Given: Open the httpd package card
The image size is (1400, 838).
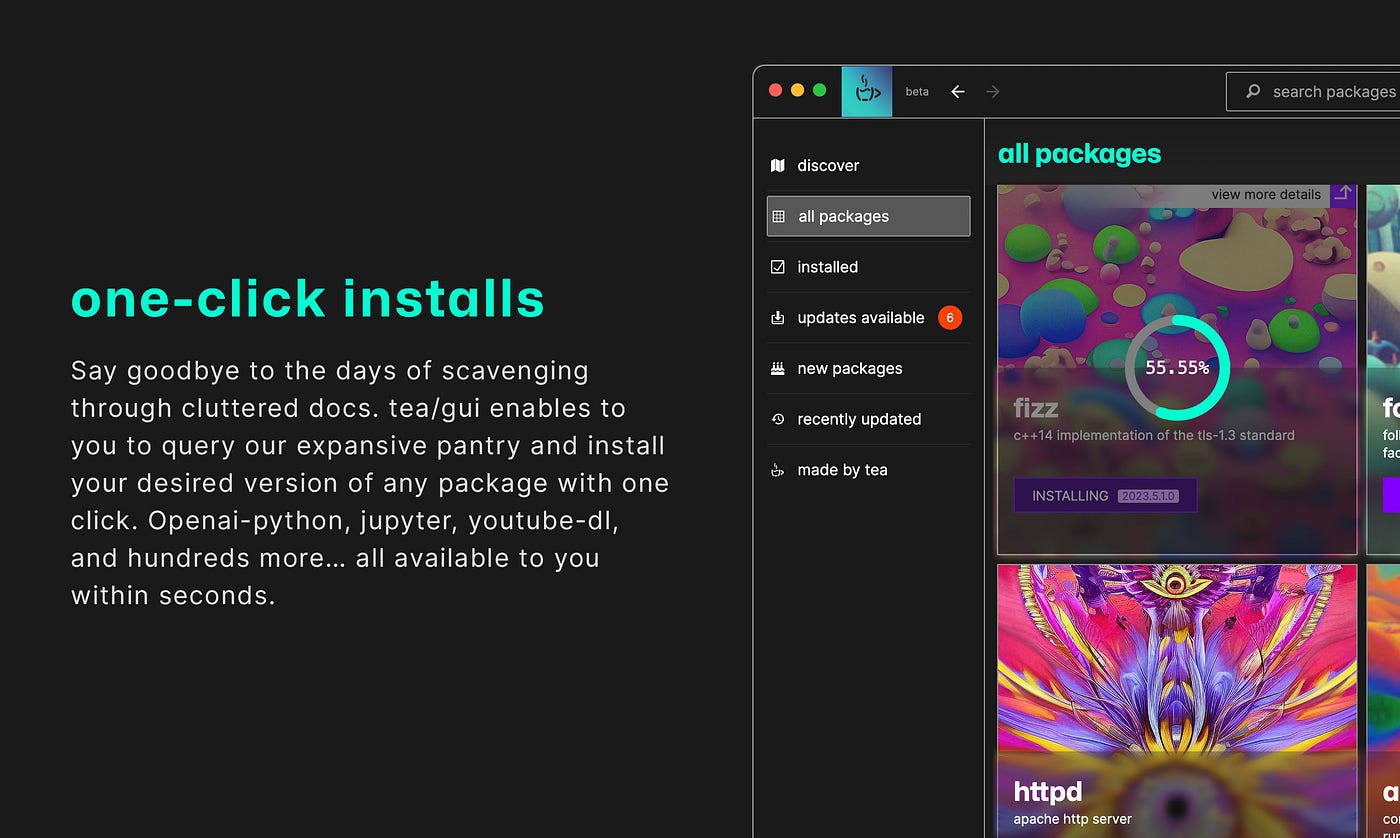Looking at the screenshot, I should (1177, 701).
